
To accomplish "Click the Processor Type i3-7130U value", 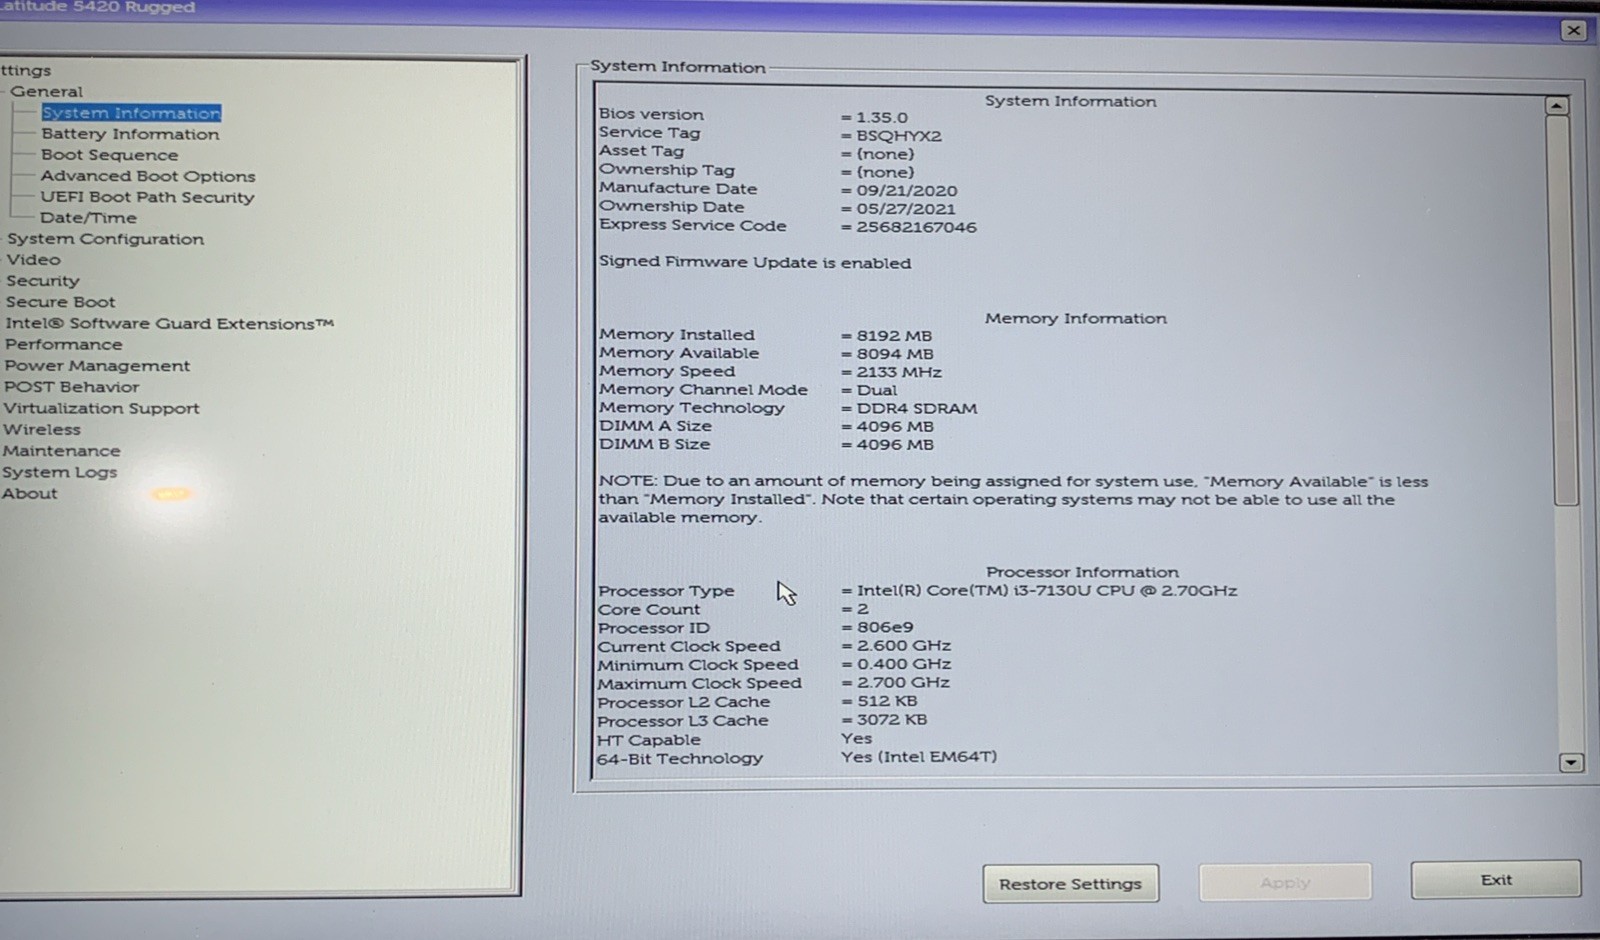I will (1047, 591).
